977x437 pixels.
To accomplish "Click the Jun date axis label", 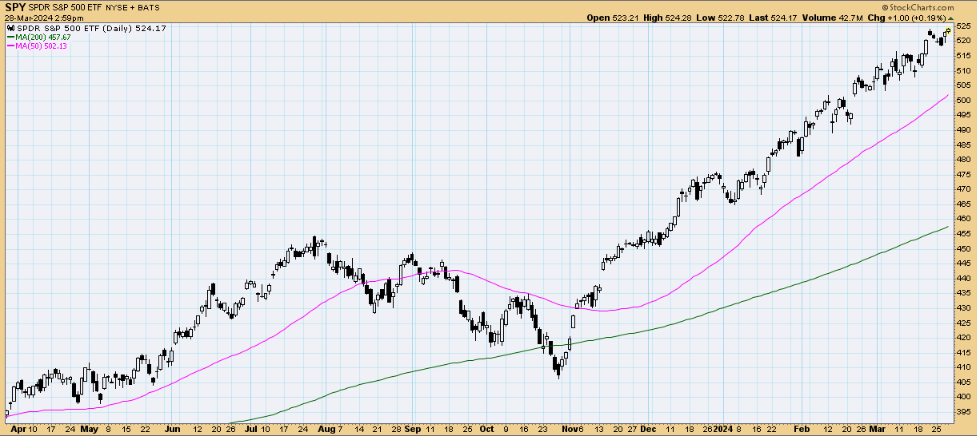I will click(173, 430).
